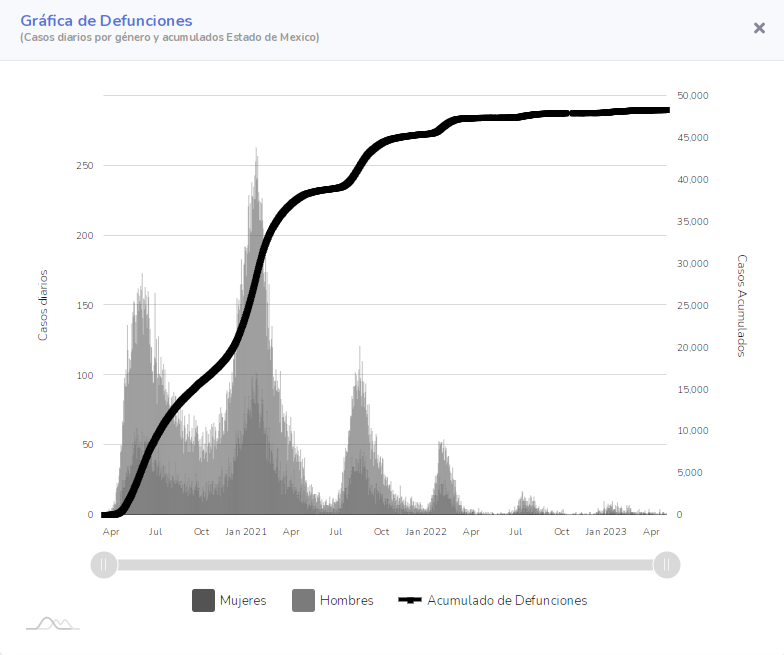Click the 25,000 right-axis tick label
Image resolution: width=784 pixels, height=655 pixels.
click(692, 306)
